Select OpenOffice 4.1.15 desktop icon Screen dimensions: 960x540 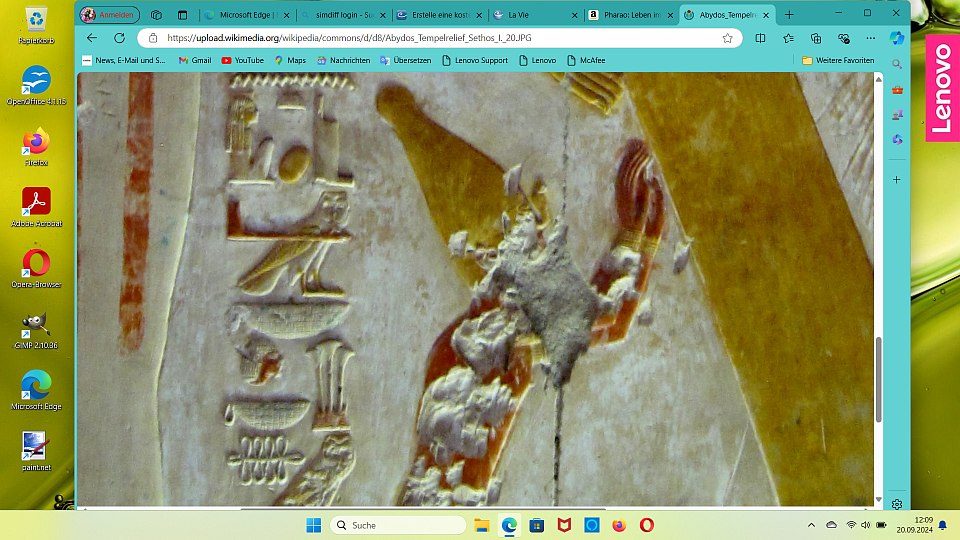coord(37,85)
